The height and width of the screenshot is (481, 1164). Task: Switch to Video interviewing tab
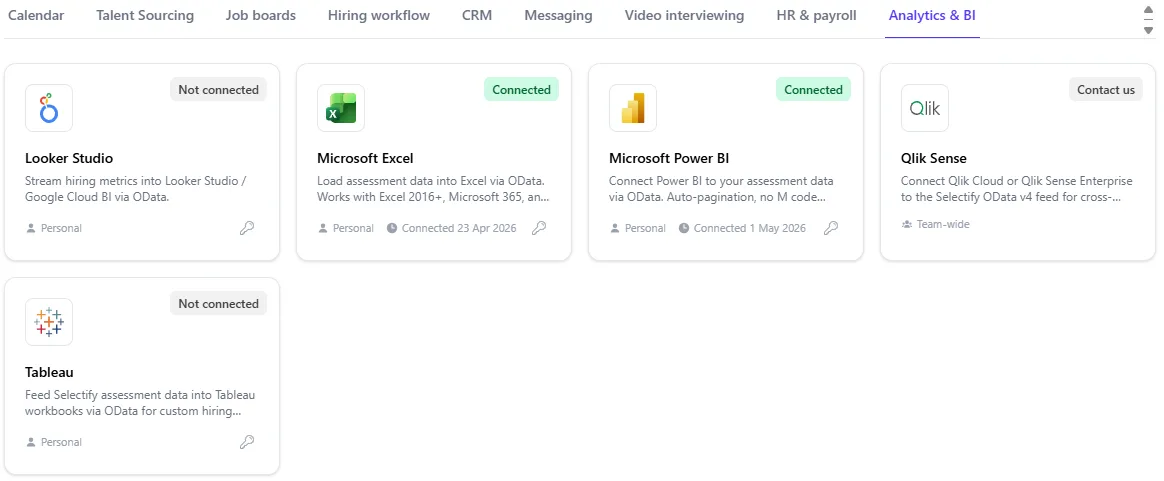click(684, 16)
